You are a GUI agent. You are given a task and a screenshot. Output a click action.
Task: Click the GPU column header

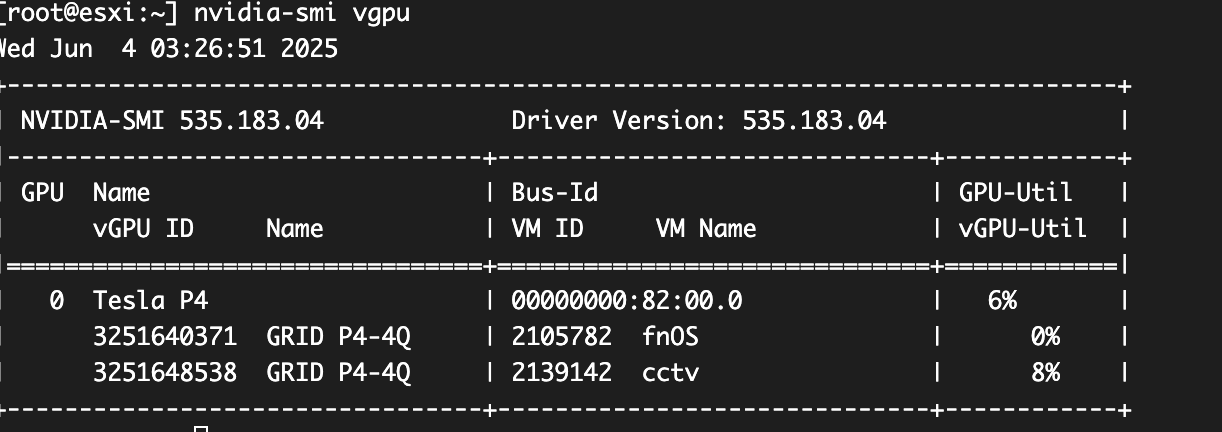[x=42, y=192]
